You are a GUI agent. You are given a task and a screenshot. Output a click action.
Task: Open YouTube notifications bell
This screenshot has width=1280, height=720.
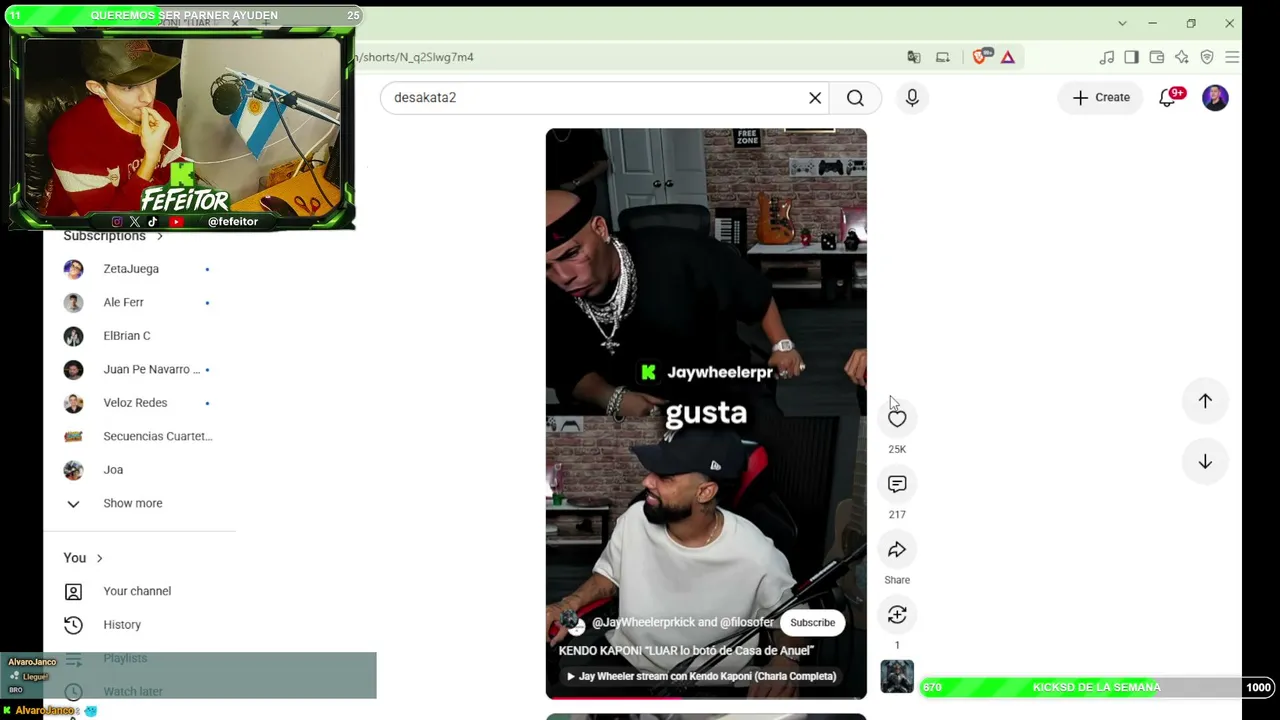pyautogui.click(x=1167, y=97)
